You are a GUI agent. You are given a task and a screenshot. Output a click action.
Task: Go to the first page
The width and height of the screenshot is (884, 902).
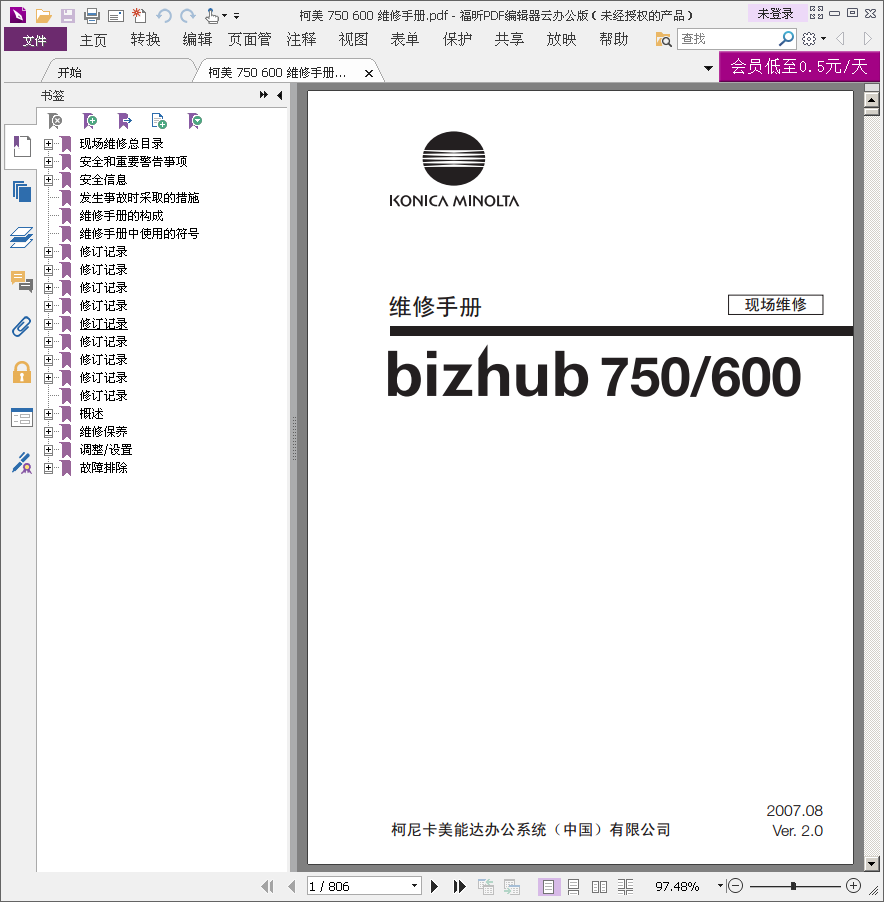tap(267, 886)
